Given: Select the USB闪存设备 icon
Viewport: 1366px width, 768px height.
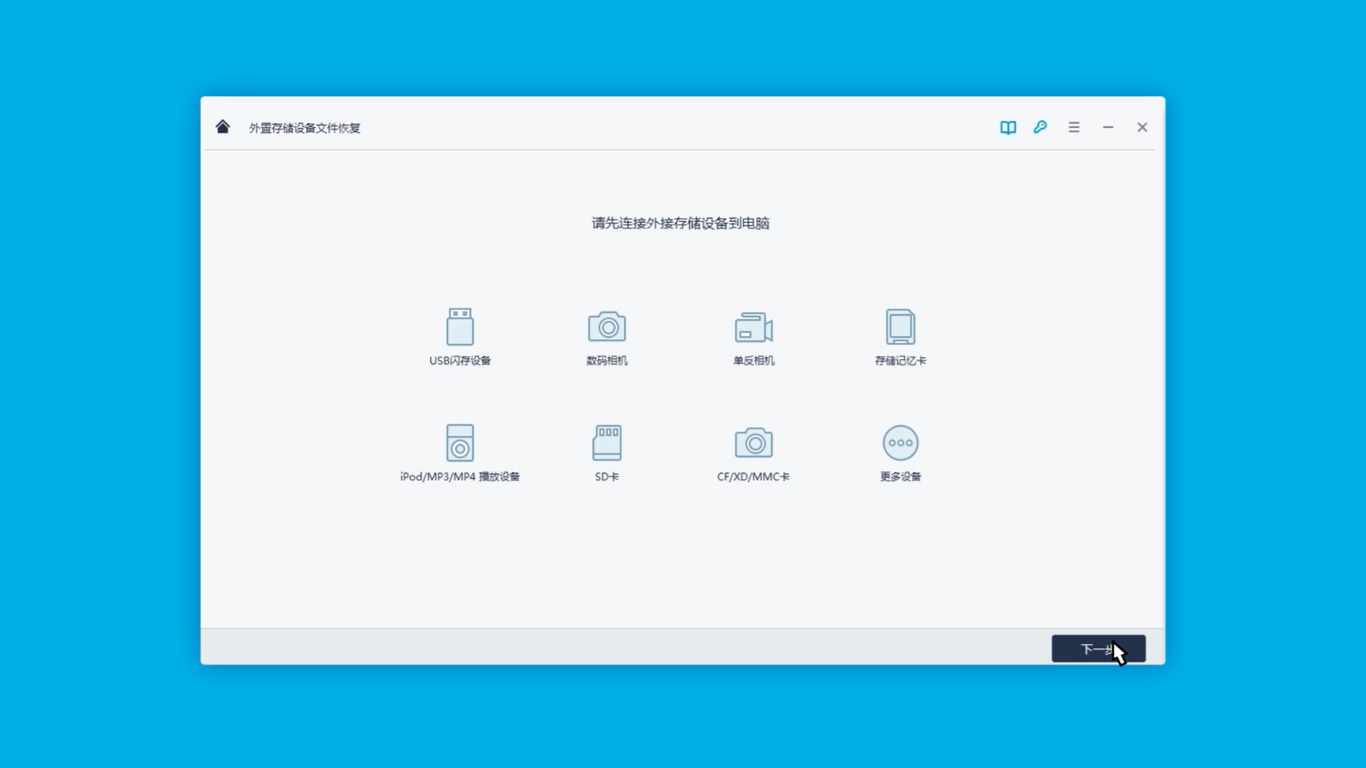Looking at the screenshot, I should click(x=460, y=327).
